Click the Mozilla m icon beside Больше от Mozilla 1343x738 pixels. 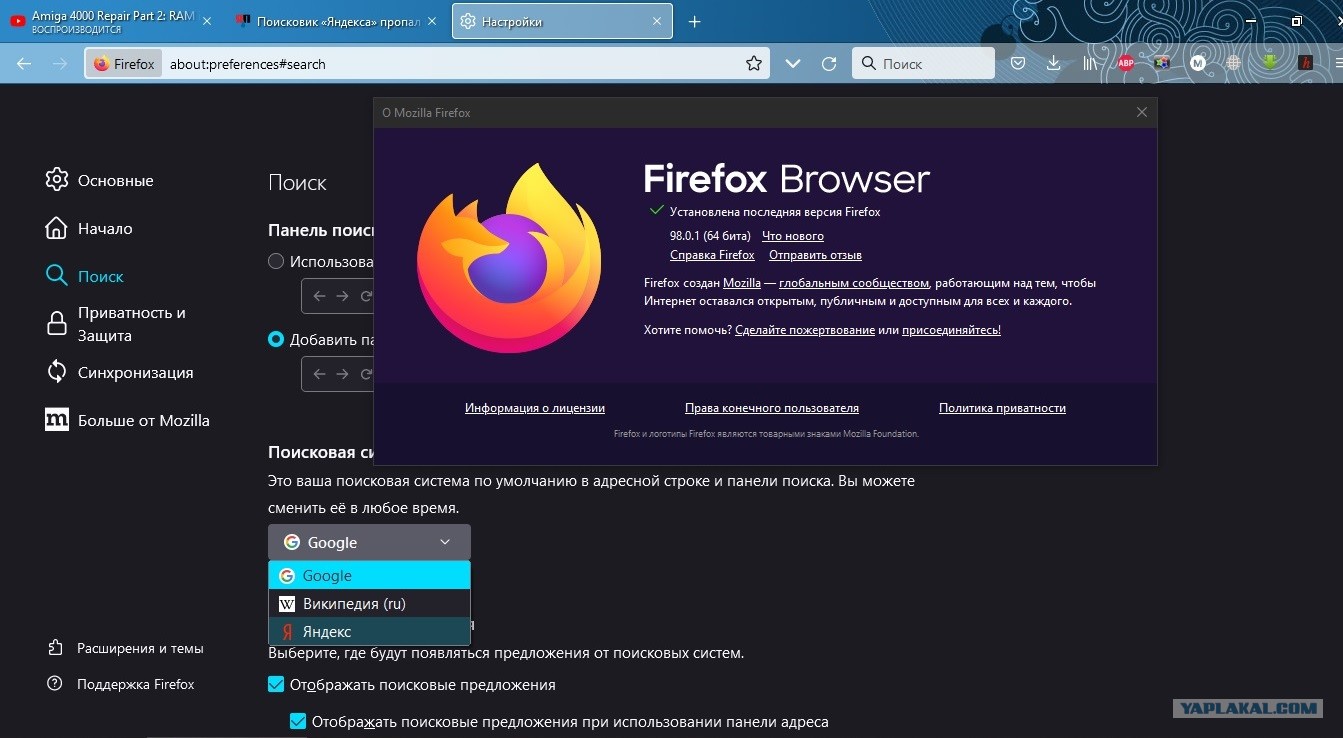pos(57,420)
